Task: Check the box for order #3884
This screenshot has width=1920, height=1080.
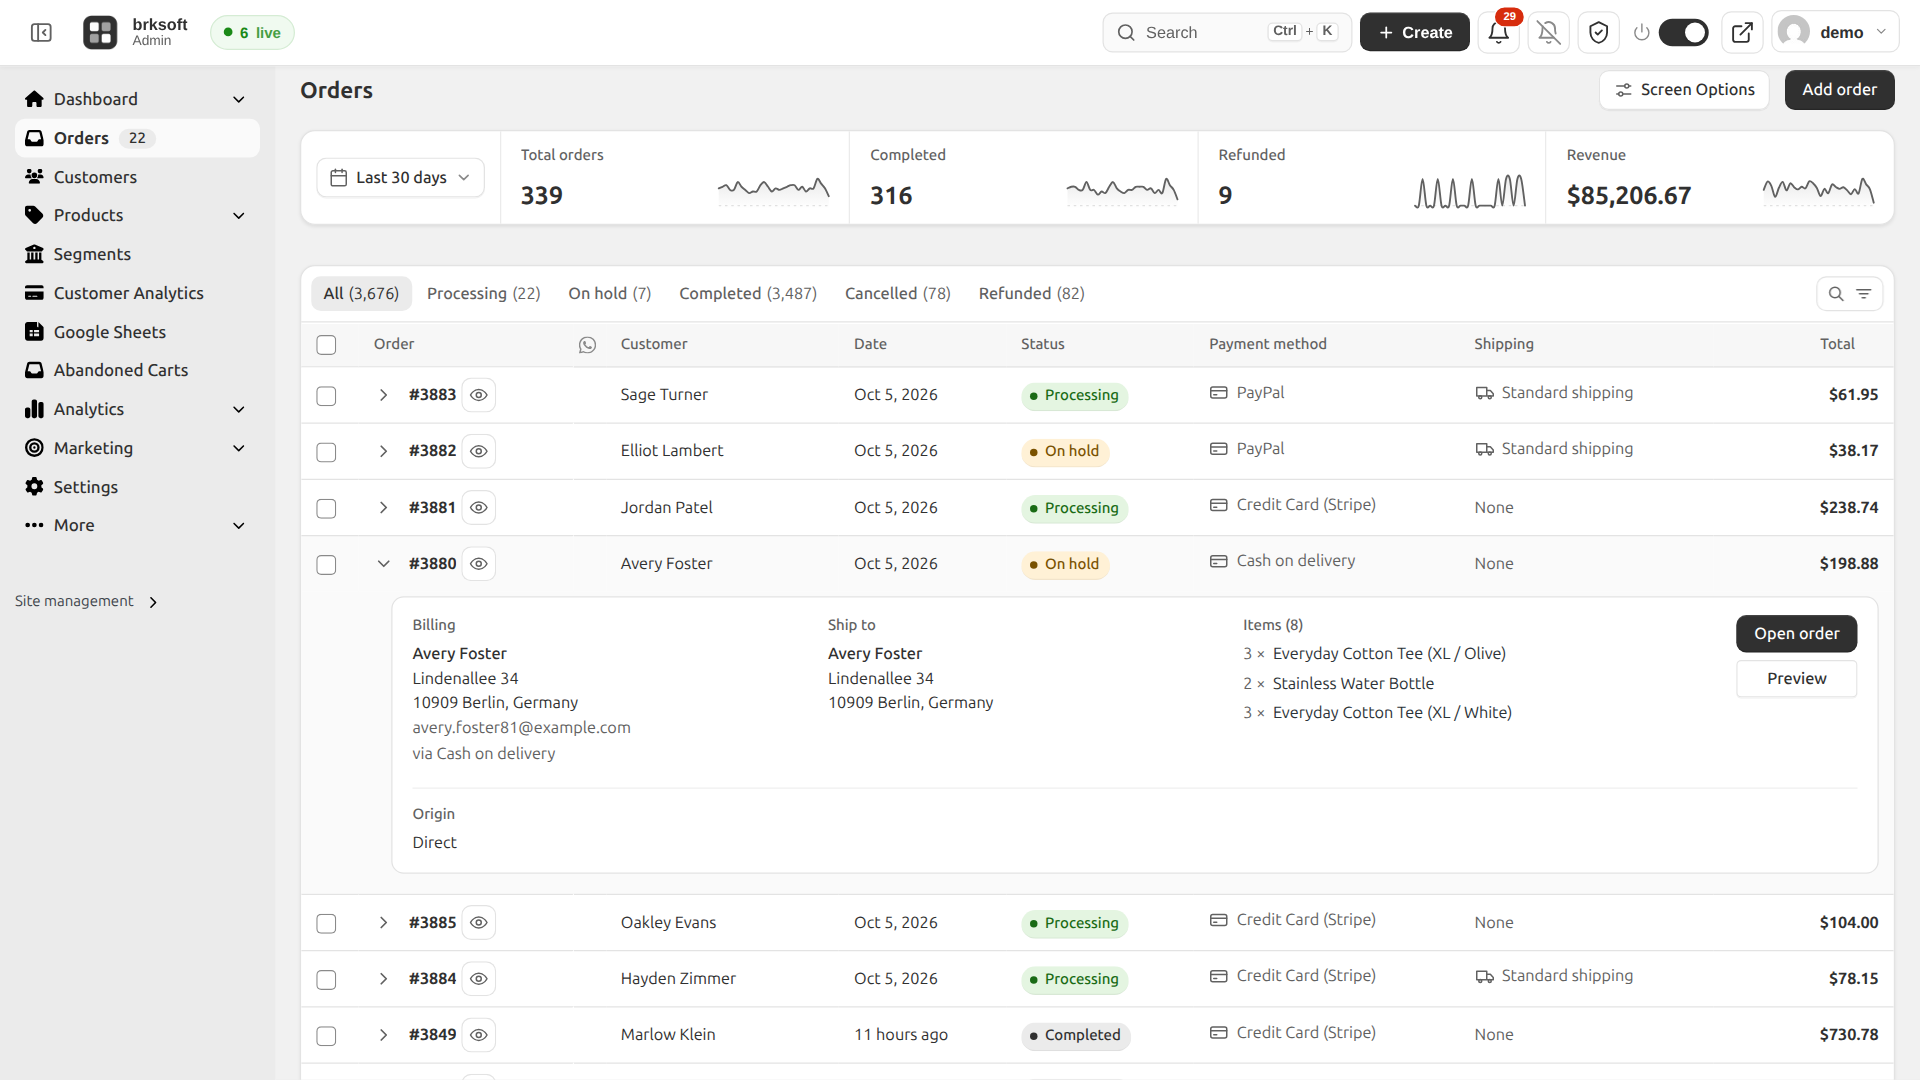Action: tap(326, 980)
